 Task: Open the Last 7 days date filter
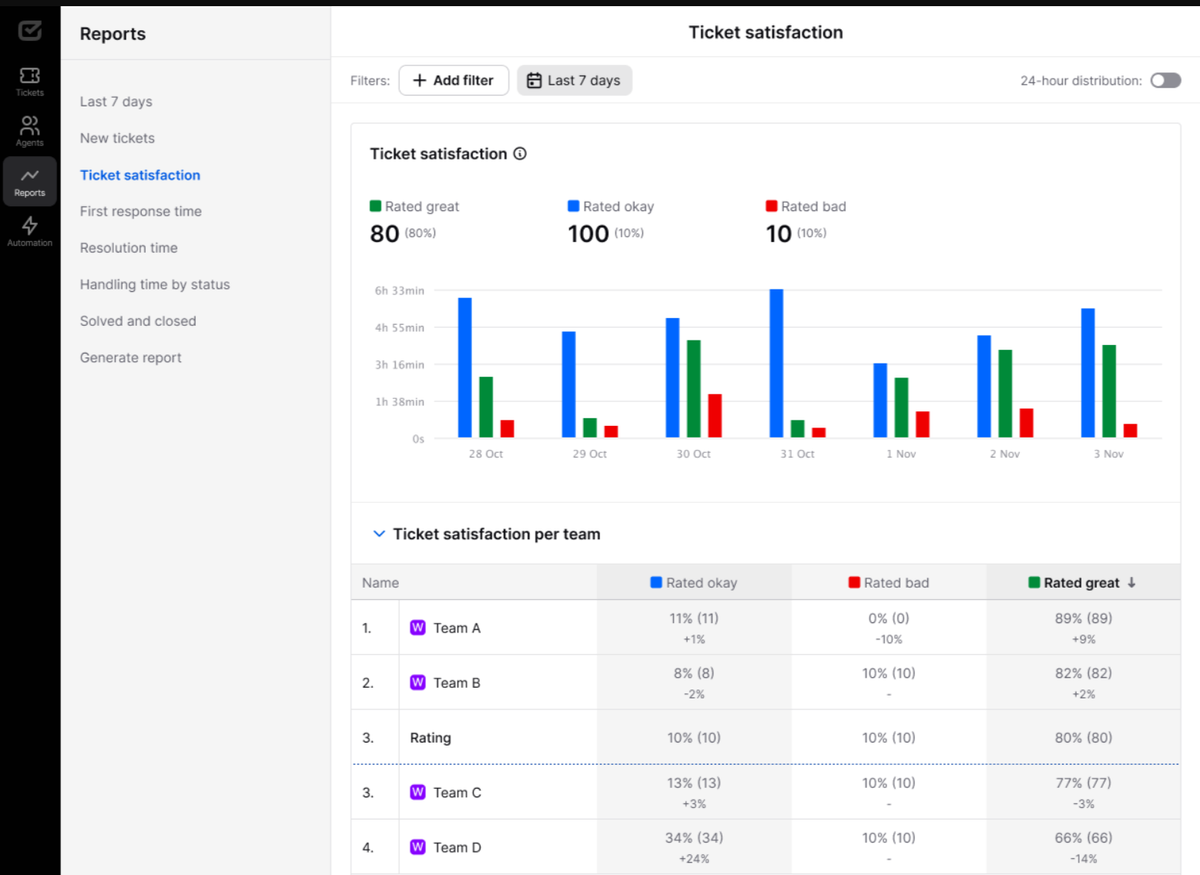(x=574, y=80)
